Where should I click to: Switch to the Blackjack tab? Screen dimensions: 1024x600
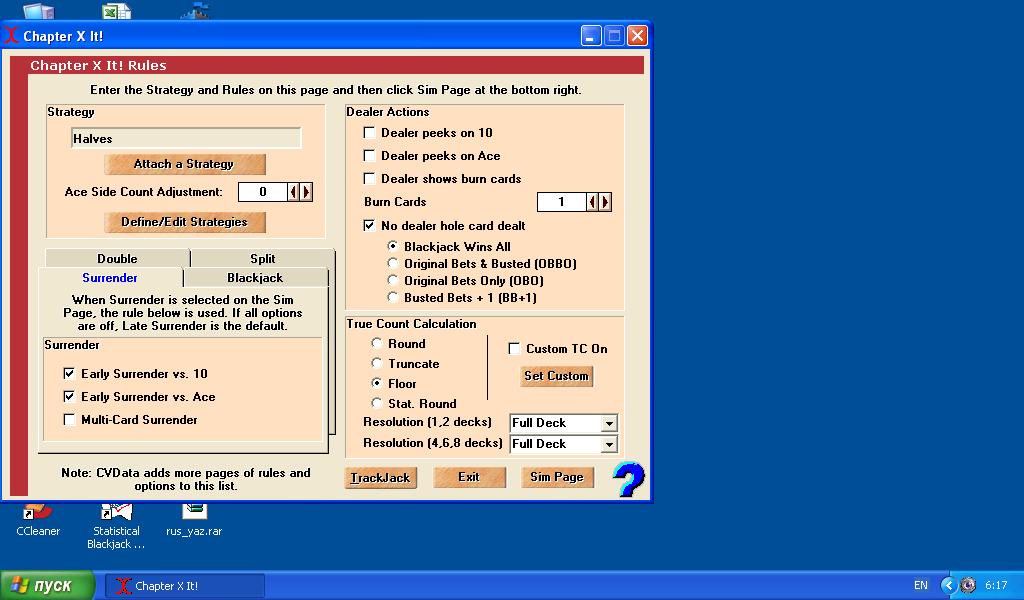pos(255,278)
